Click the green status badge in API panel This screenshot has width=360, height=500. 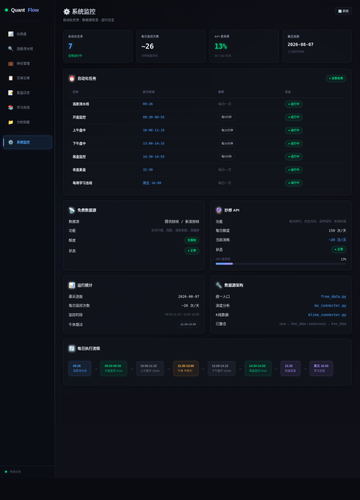coord(339,249)
